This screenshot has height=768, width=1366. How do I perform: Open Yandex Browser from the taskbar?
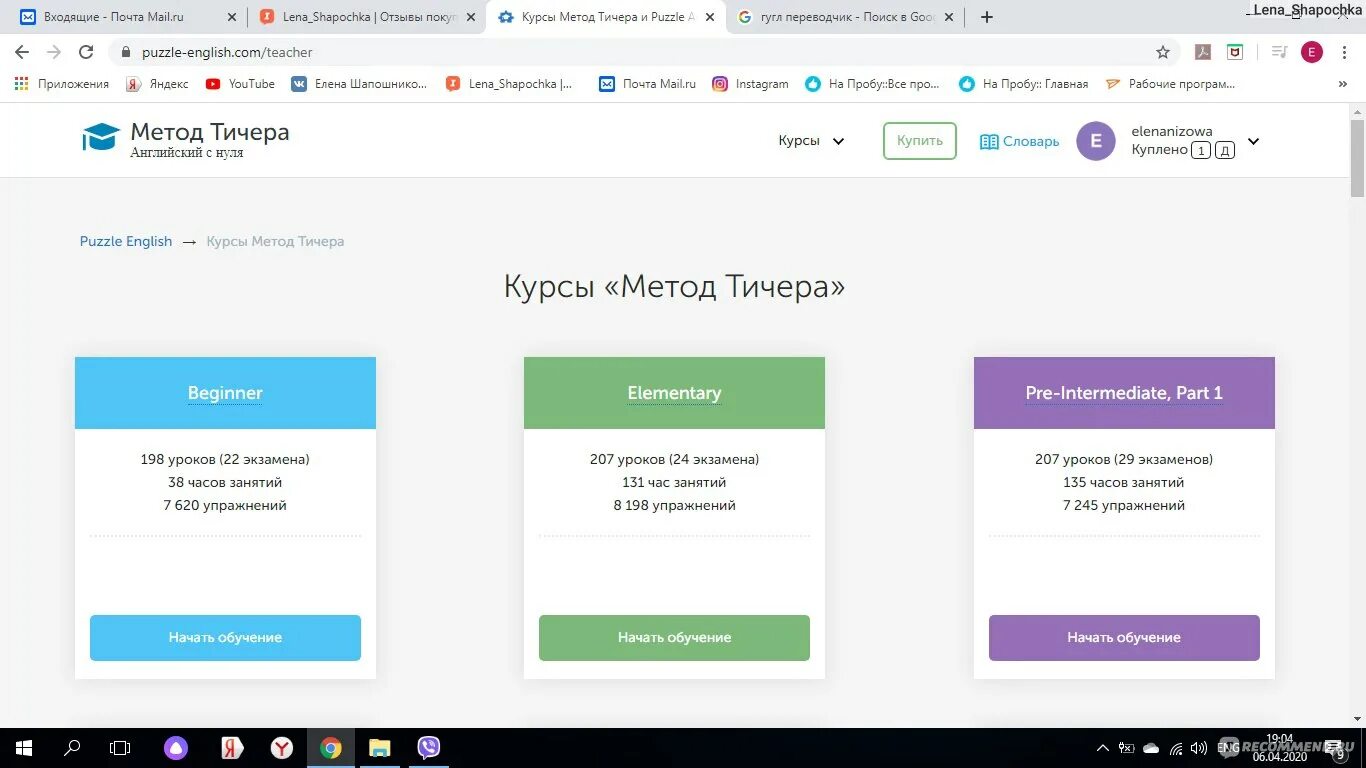(282, 747)
